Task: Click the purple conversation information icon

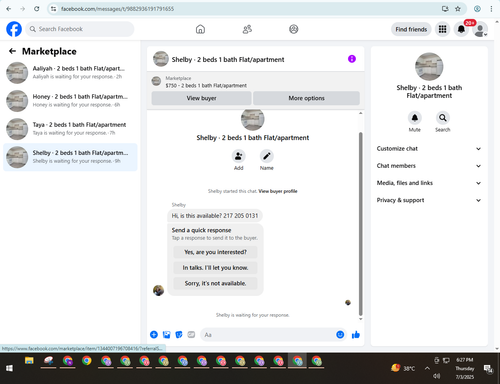Action: (x=352, y=59)
